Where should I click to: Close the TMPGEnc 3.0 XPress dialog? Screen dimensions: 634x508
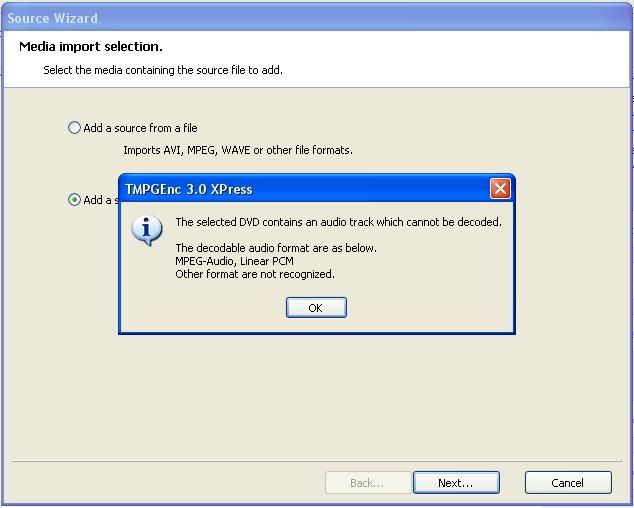click(500, 188)
